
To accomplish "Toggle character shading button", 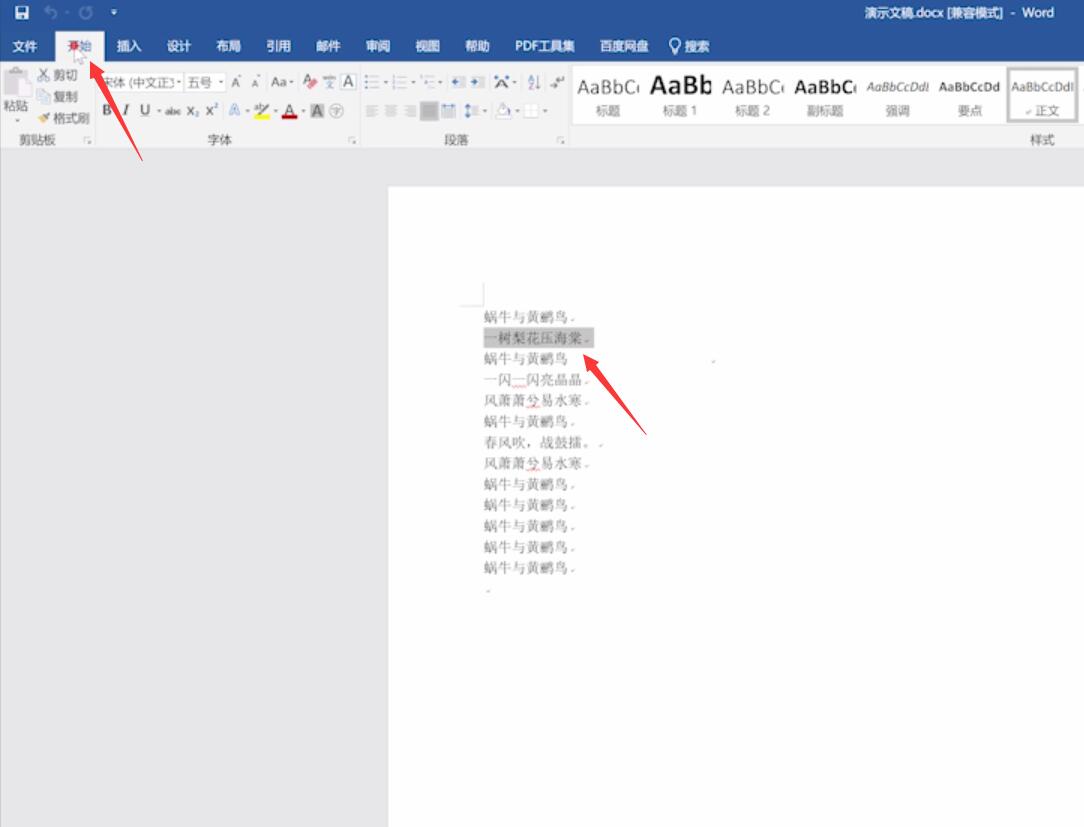I will [x=317, y=111].
